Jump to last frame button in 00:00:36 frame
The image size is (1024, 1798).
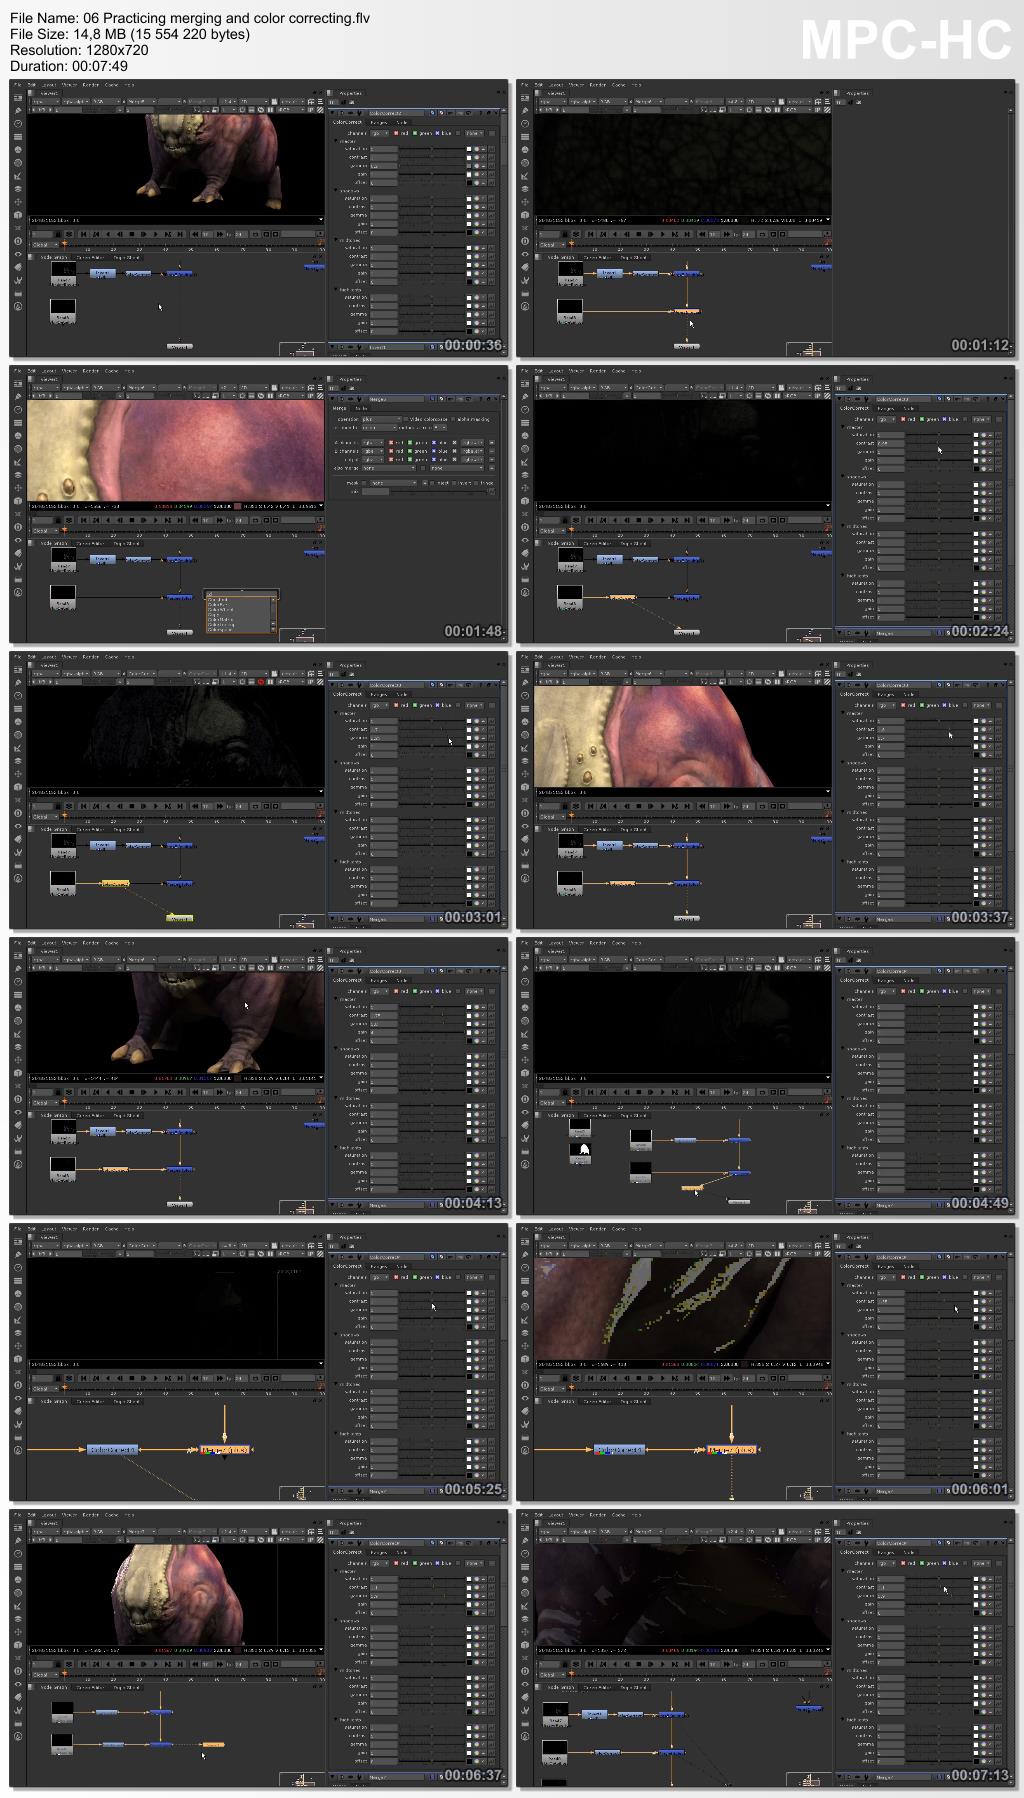point(180,234)
